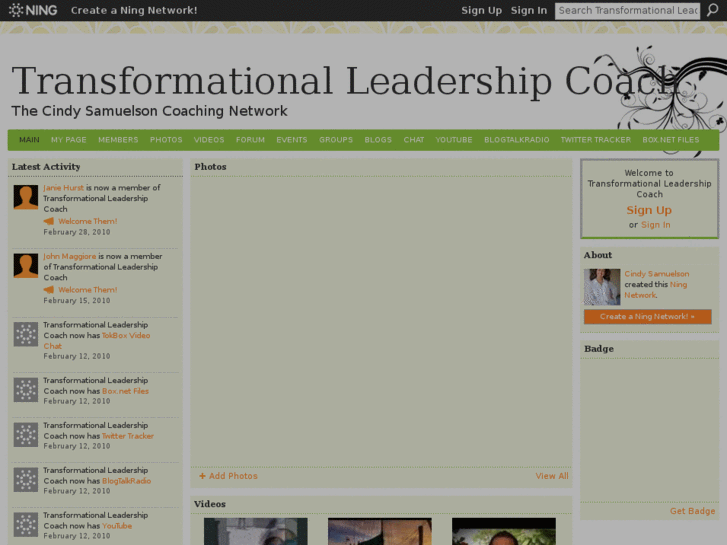The height and width of the screenshot is (545, 727).
Task: Switch to the Forum tab
Action: coord(250,140)
